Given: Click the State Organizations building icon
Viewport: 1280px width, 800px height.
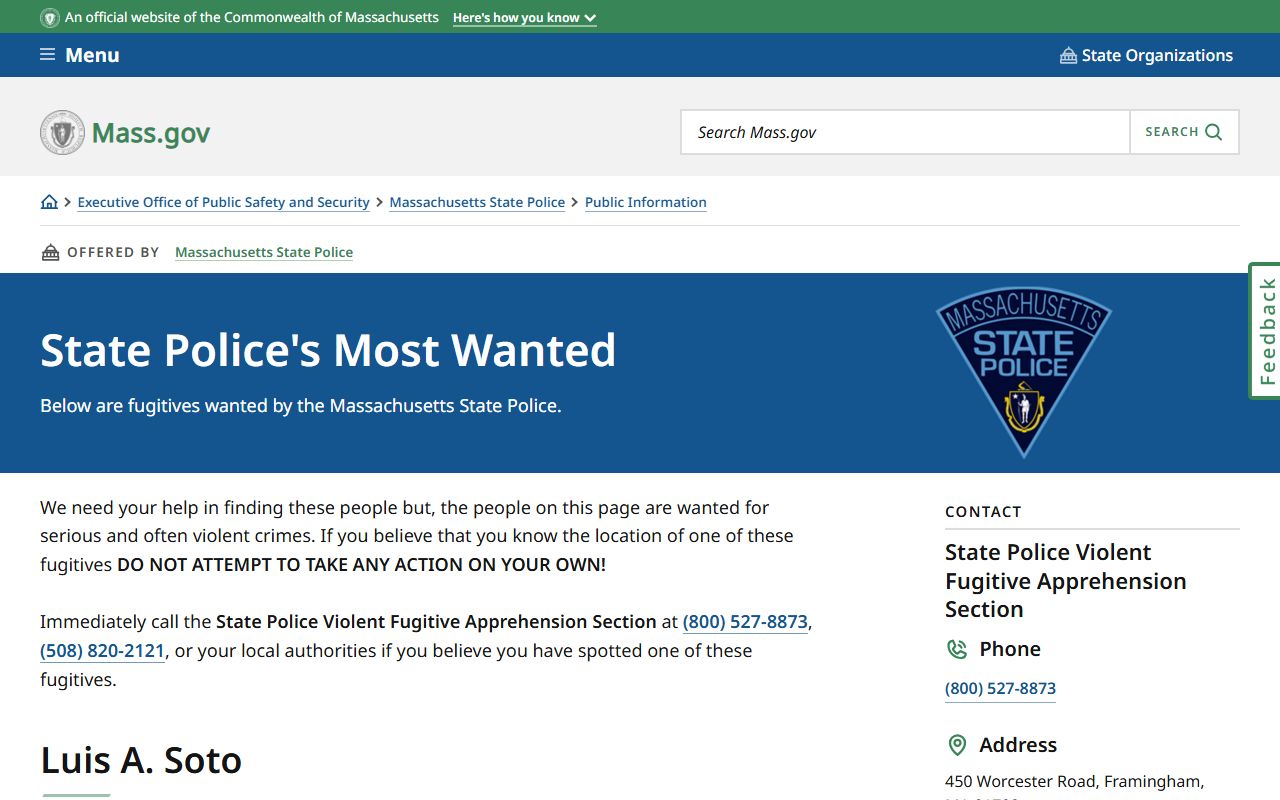Looking at the screenshot, I should 1068,55.
